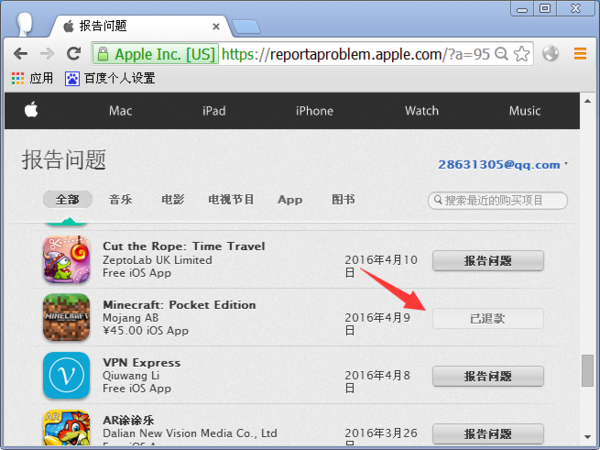Expand the 28631305@qq.com account dropdown
The height and width of the screenshot is (450, 600).
502,164
